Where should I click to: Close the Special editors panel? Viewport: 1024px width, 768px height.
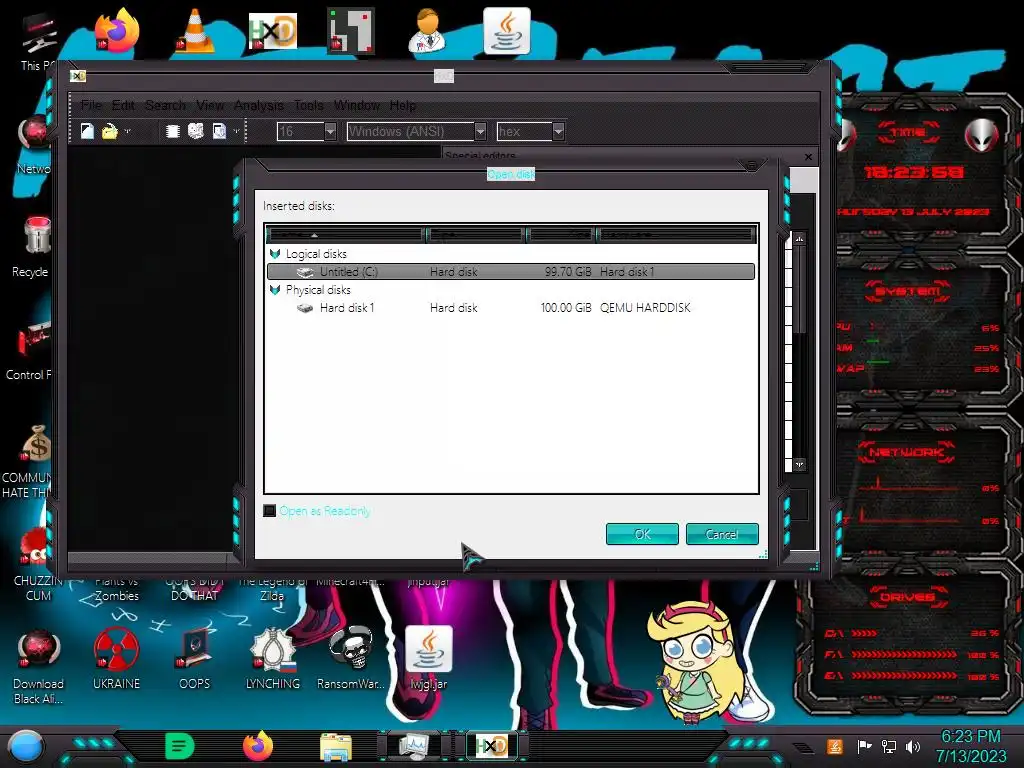[808, 157]
